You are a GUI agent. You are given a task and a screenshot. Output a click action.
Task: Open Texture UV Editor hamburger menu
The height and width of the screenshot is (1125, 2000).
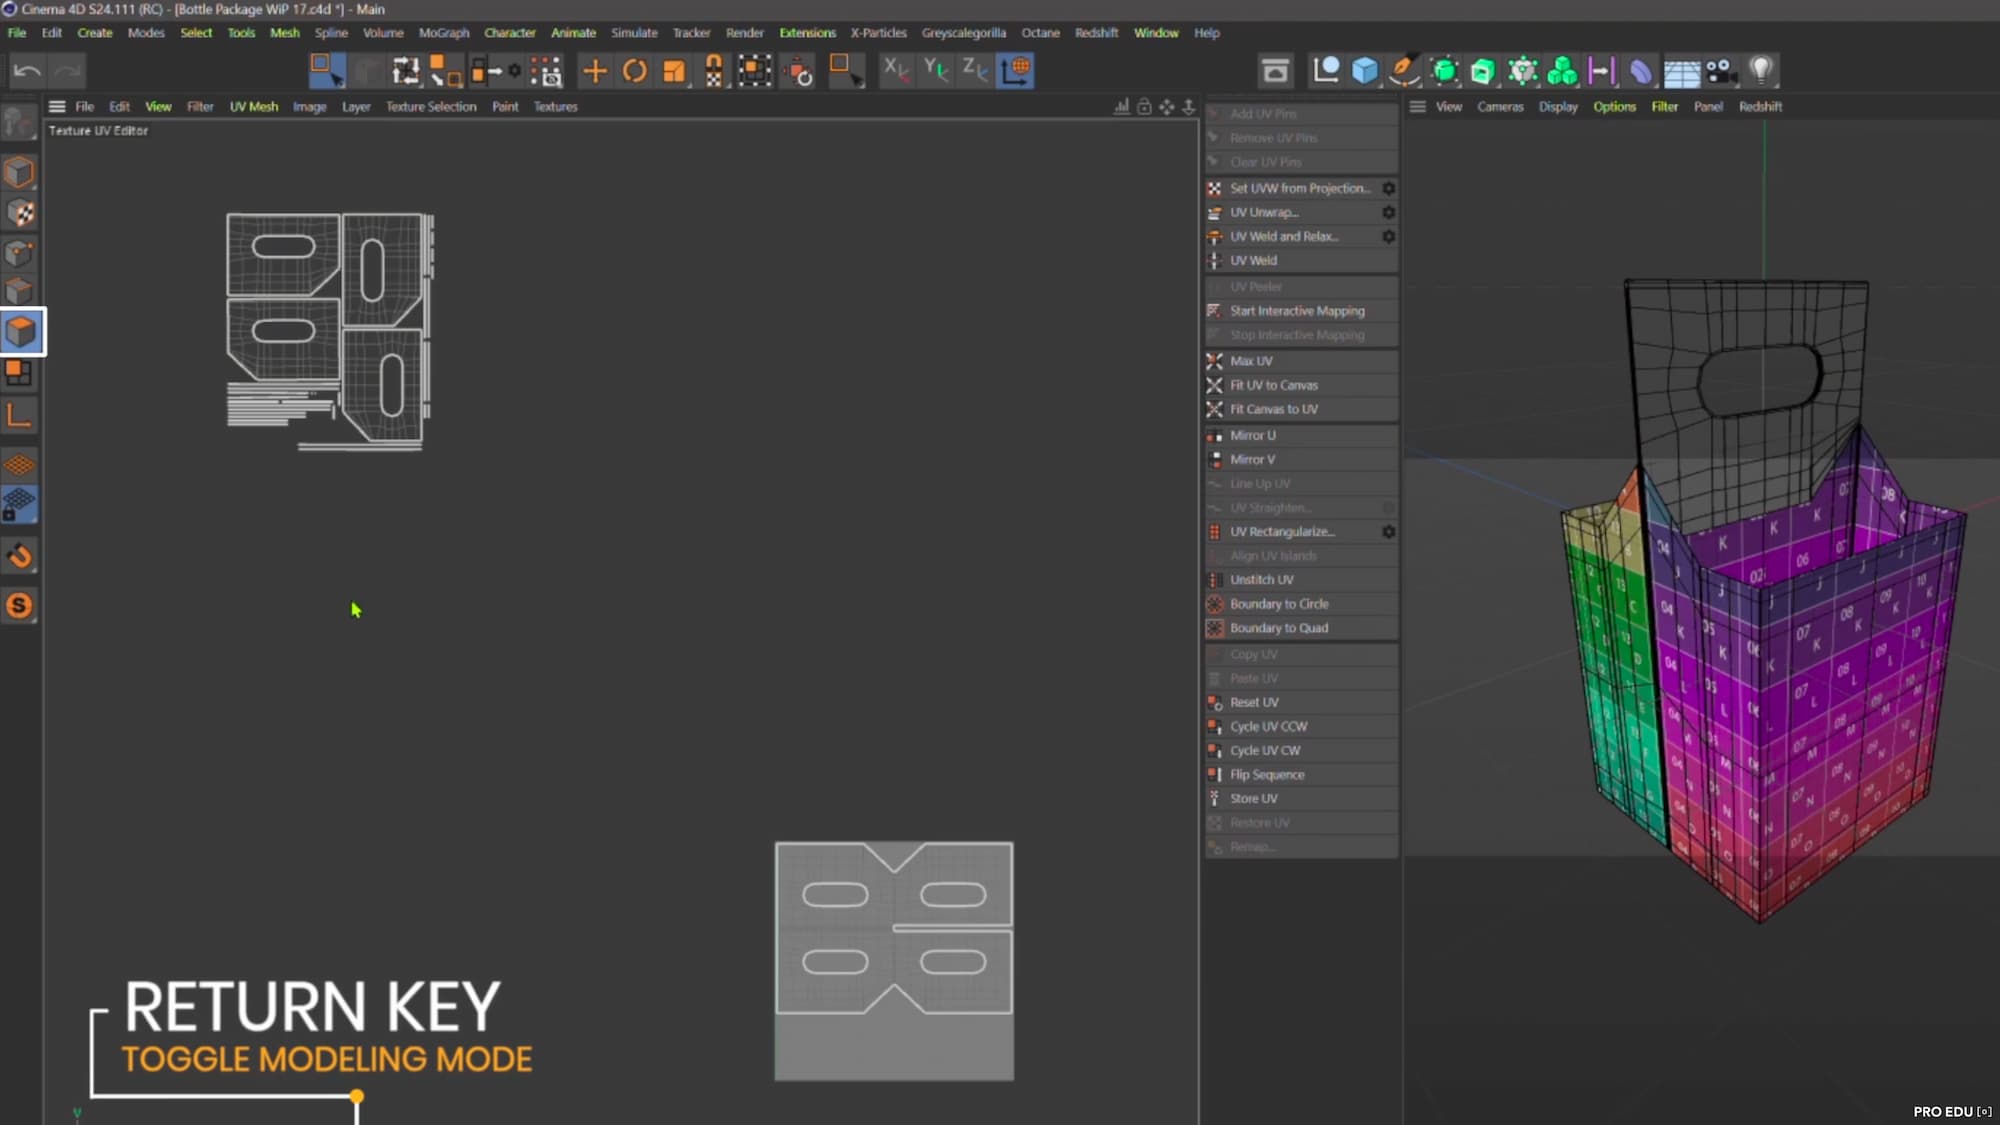[x=57, y=106]
